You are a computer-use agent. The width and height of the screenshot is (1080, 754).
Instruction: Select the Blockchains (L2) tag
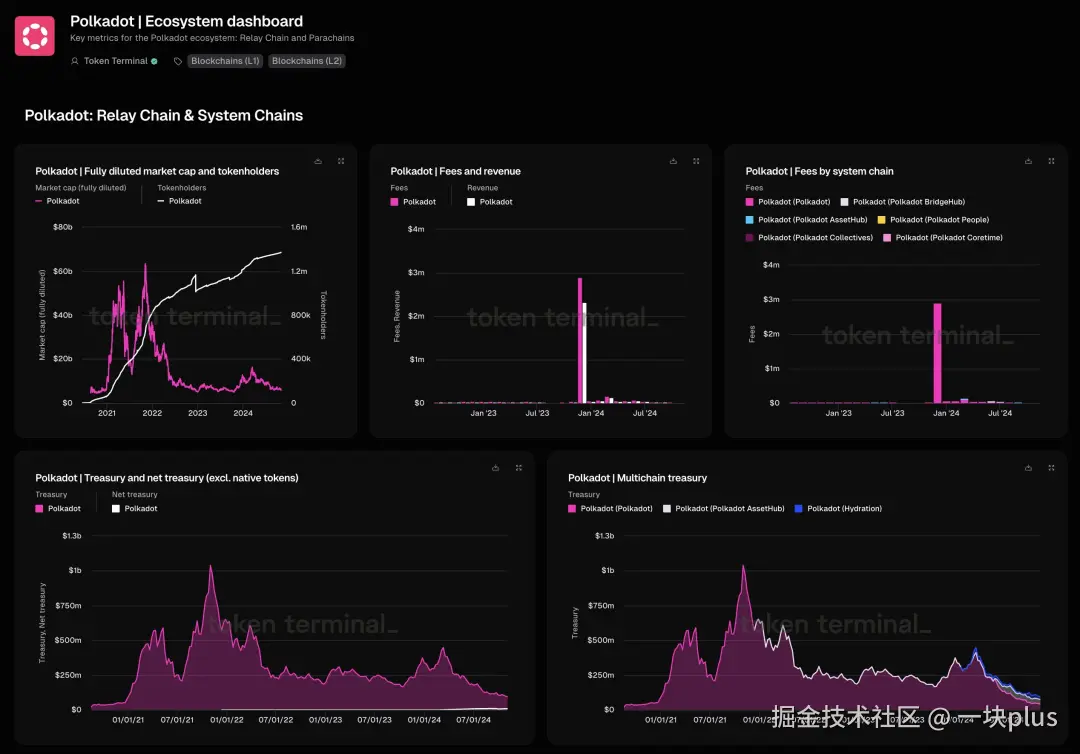(307, 61)
